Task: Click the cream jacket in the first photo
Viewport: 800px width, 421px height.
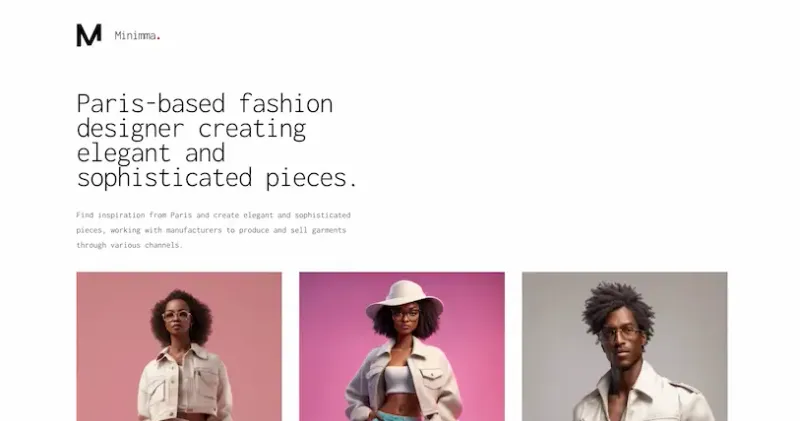Action: click(x=185, y=384)
